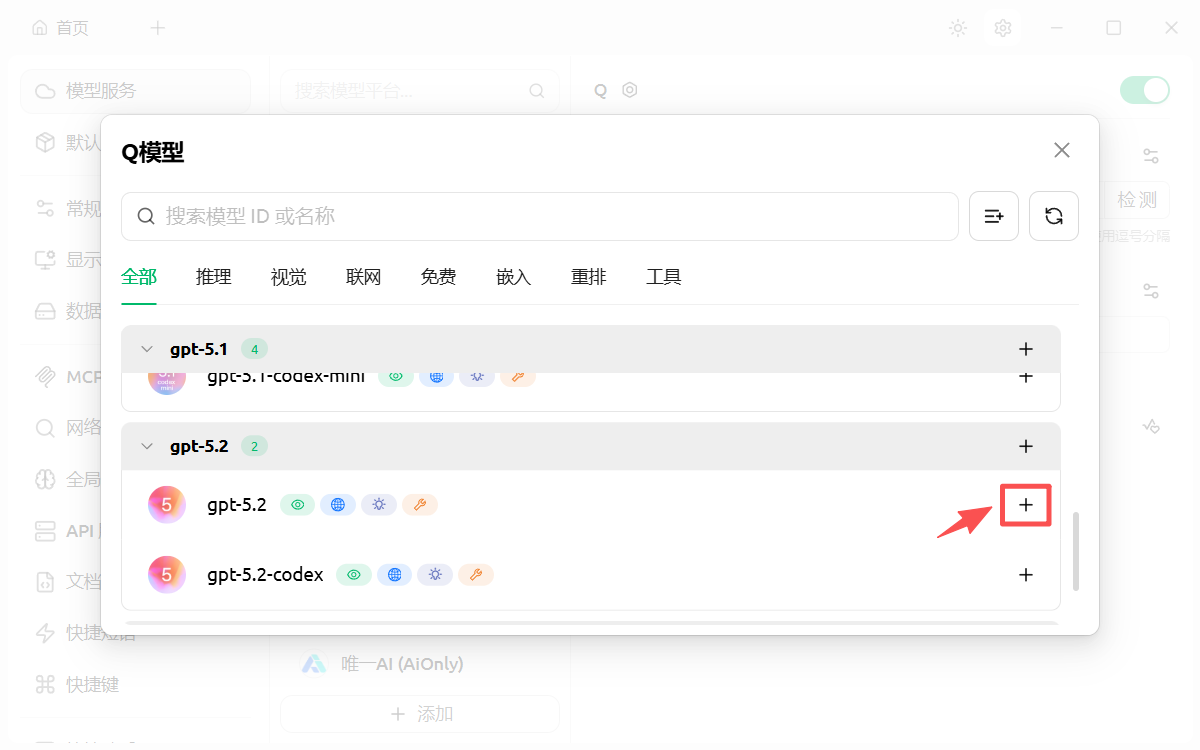The width and height of the screenshot is (1200, 750).
Task: Click the gpt-5.1 group count badge 4
Action: click(254, 349)
